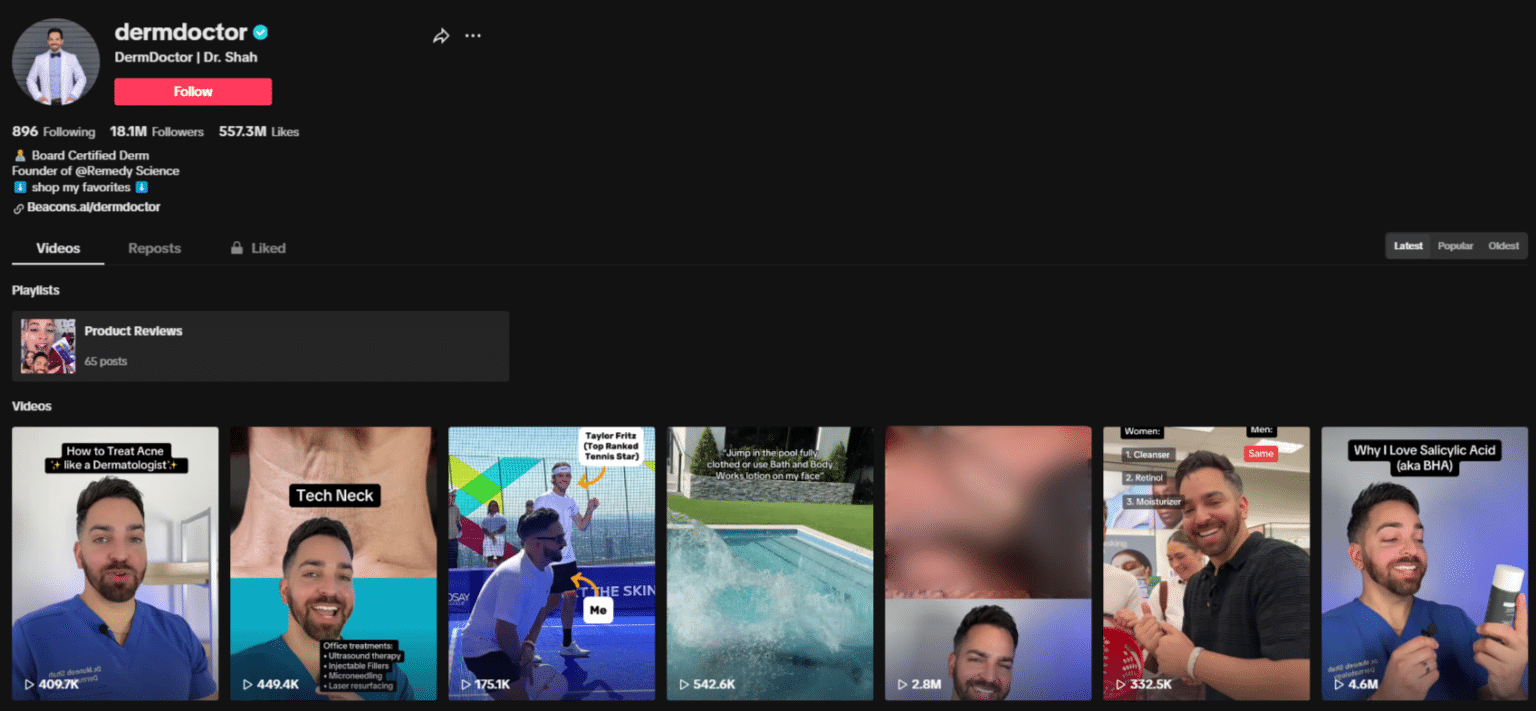Click the lock icon on Liked tab
Screen dimensions: 1536x711
(237, 248)
